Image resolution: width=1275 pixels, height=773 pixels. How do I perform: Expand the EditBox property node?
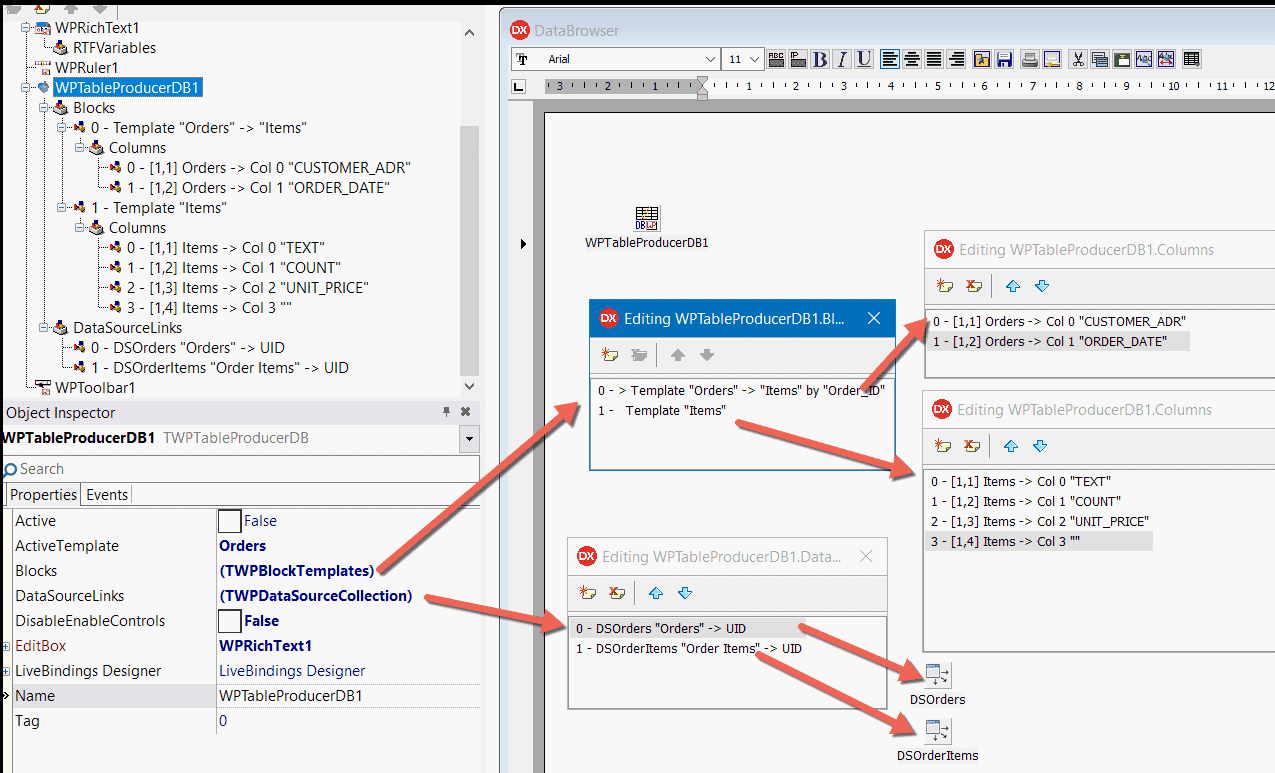[x=7, y=646]
